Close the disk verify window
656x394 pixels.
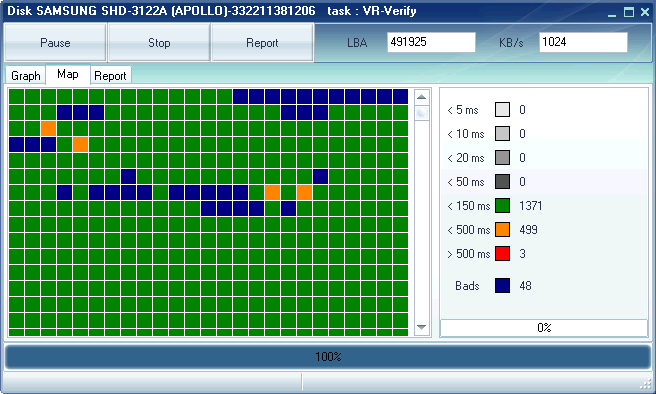pyautogui.click(x=645, y=12)
